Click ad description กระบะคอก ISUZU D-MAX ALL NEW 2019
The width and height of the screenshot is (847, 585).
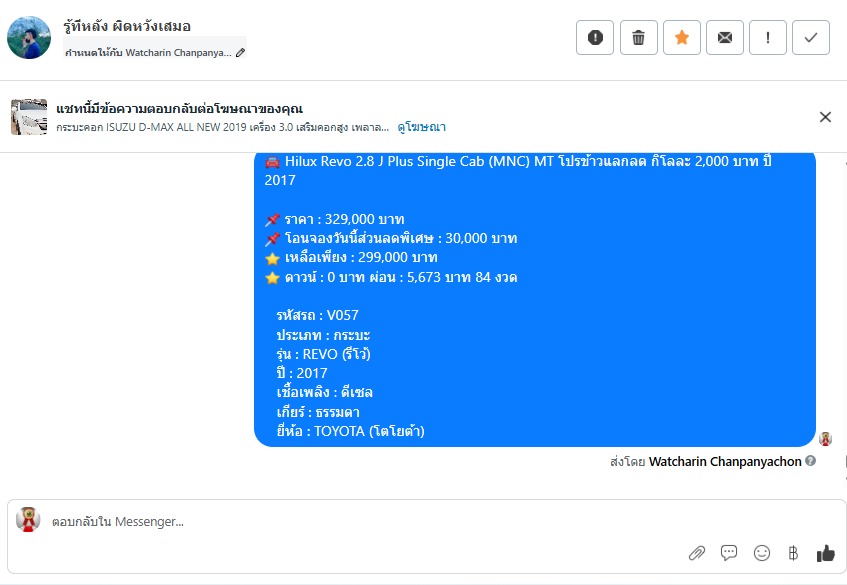[x=223, y=127]
